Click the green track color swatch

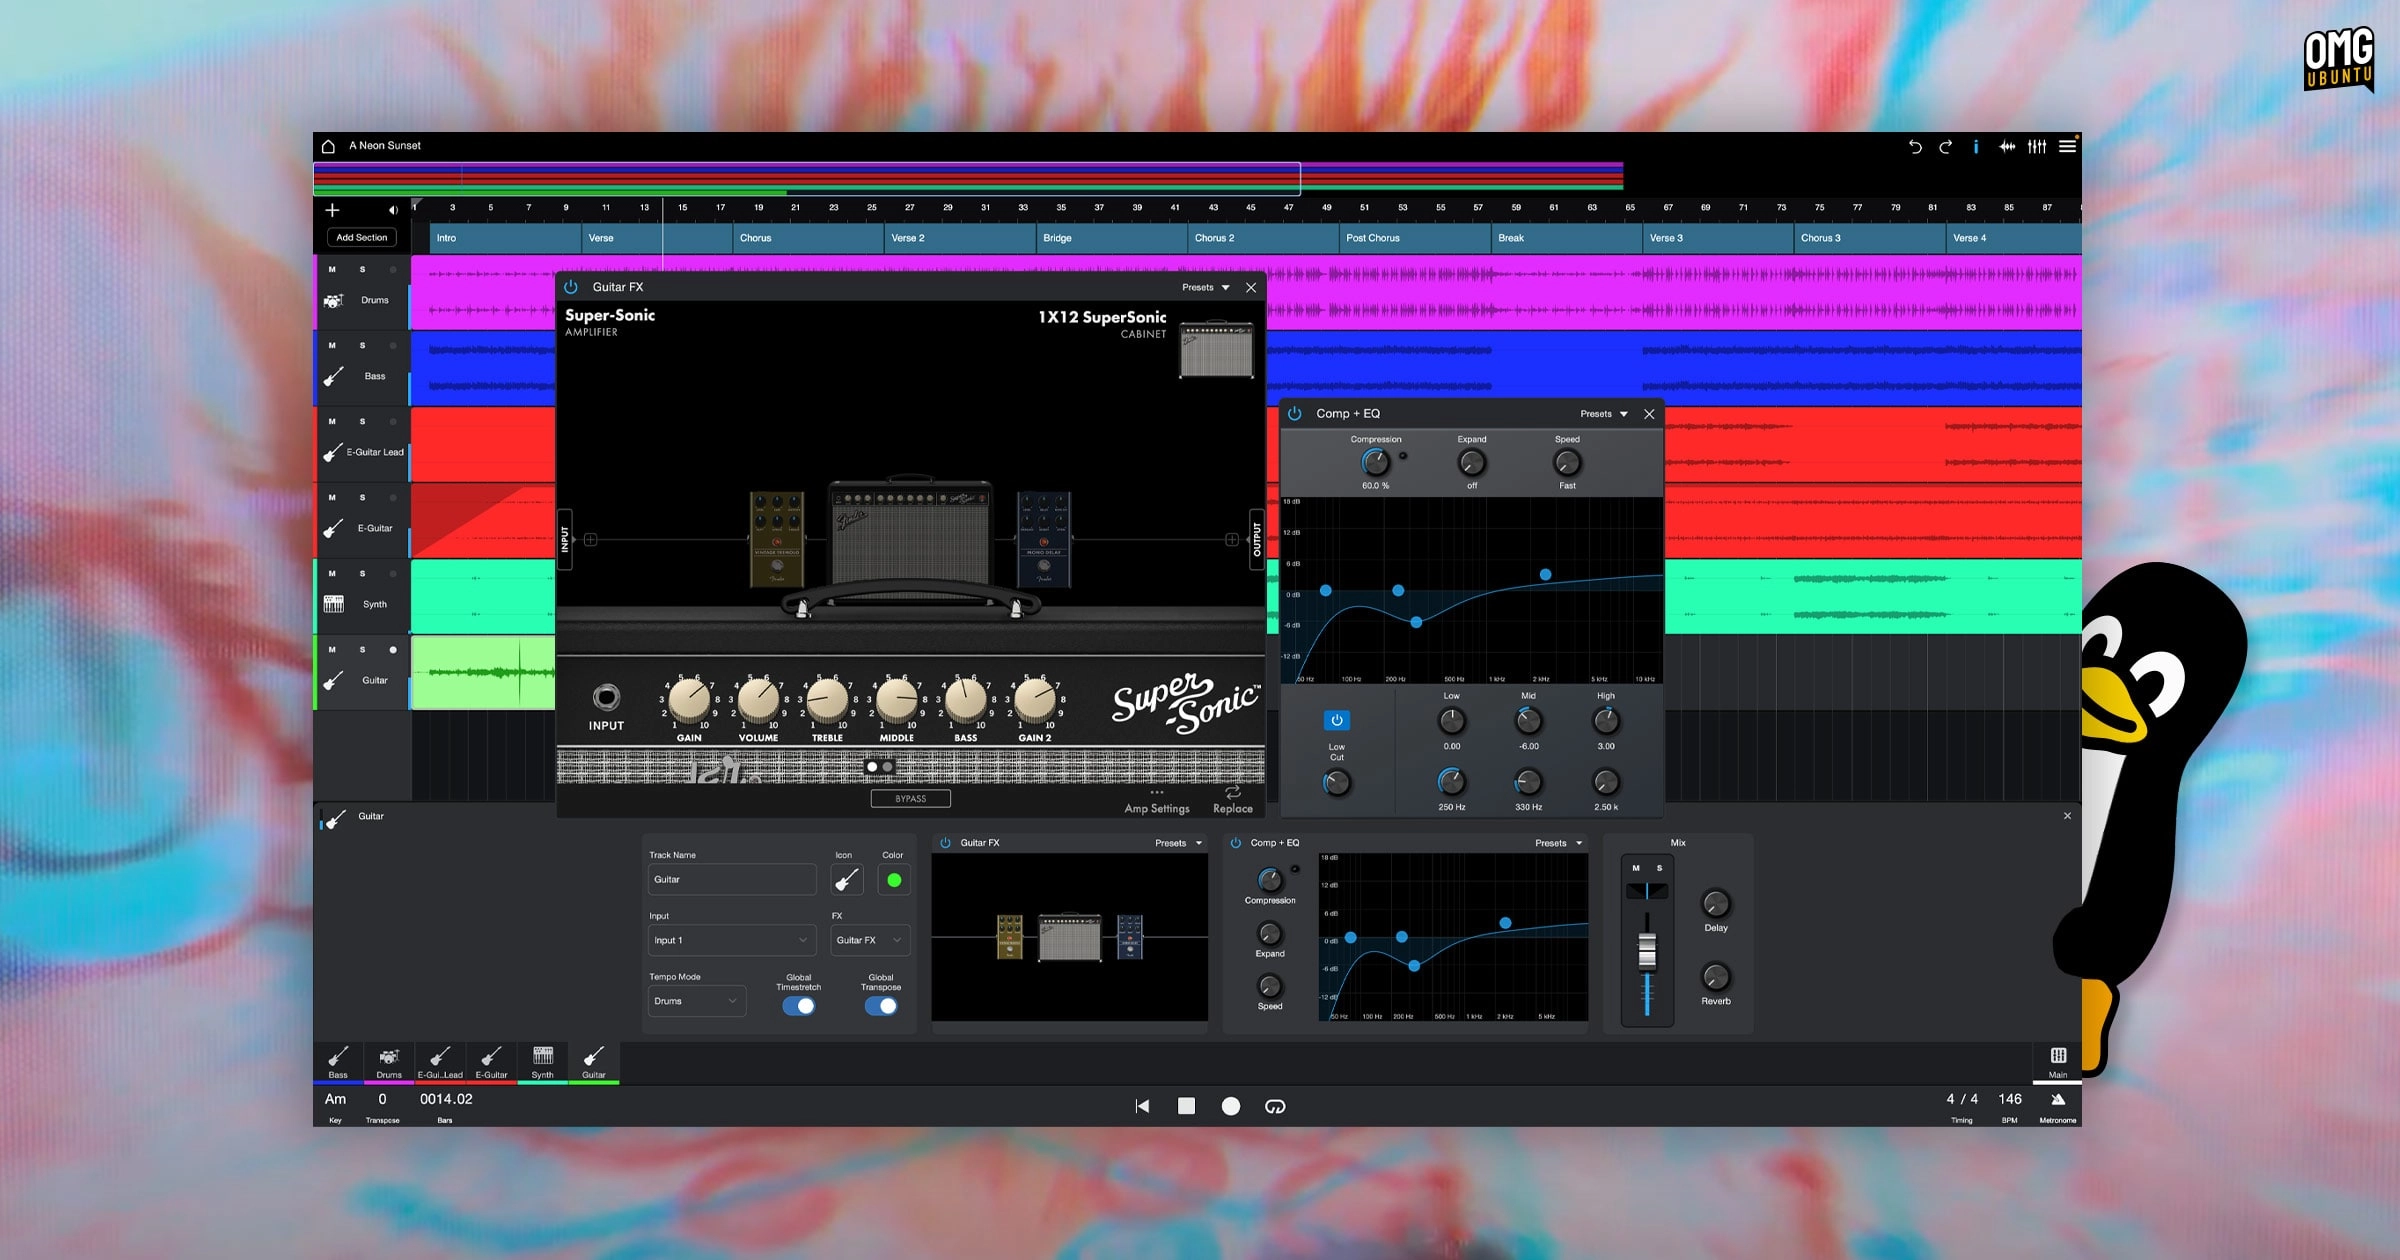point(894,880)
